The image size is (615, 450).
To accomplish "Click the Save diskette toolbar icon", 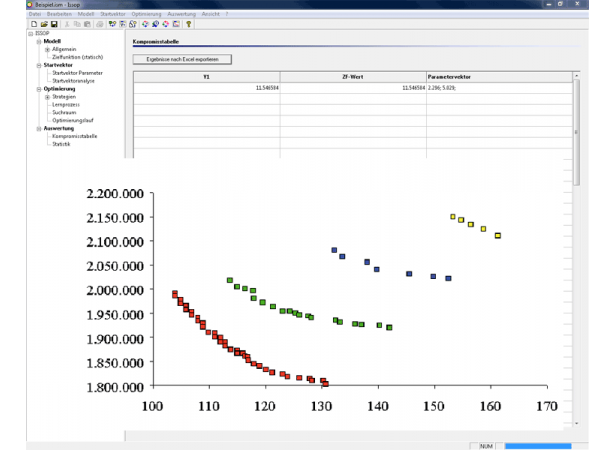I will coord(54,23).
